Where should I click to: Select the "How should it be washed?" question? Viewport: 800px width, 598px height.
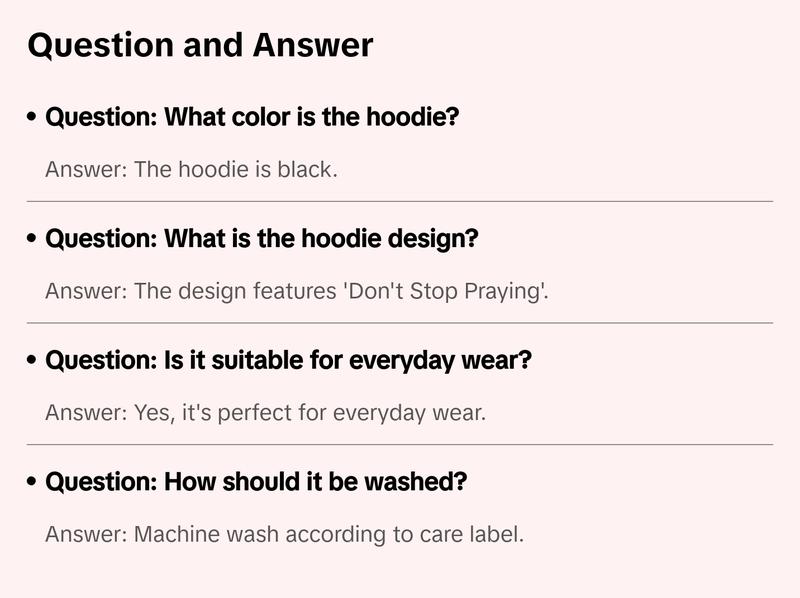(x=256, y=482)
